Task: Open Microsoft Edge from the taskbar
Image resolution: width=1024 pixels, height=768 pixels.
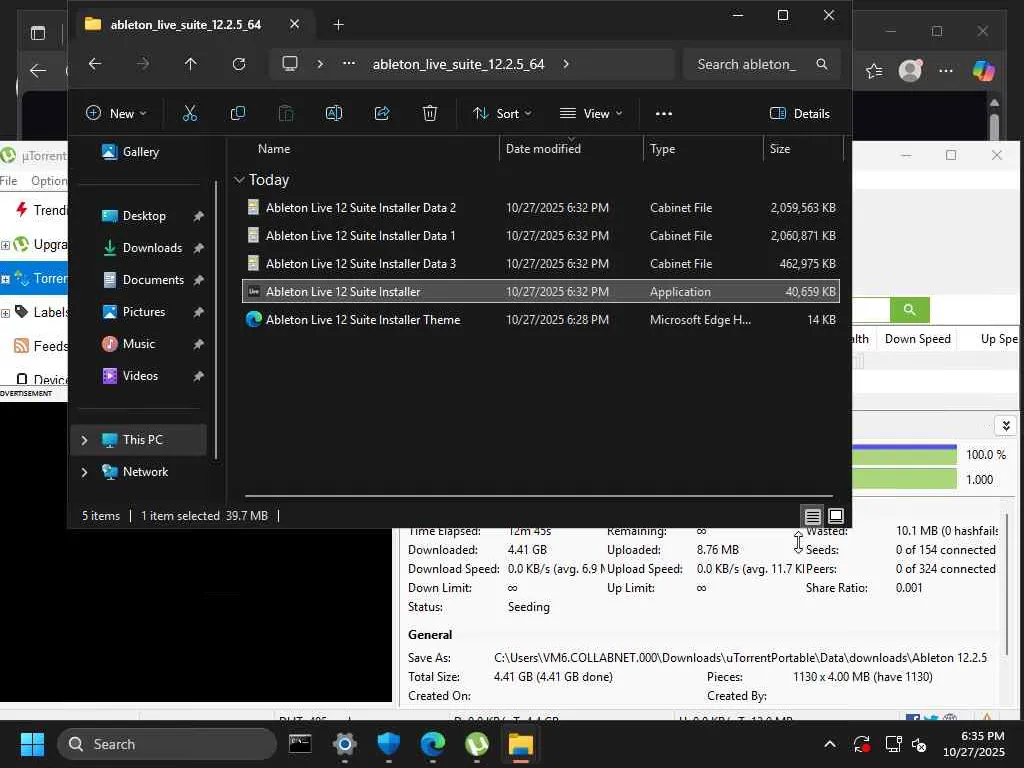Action: click(x=432, y=744)
